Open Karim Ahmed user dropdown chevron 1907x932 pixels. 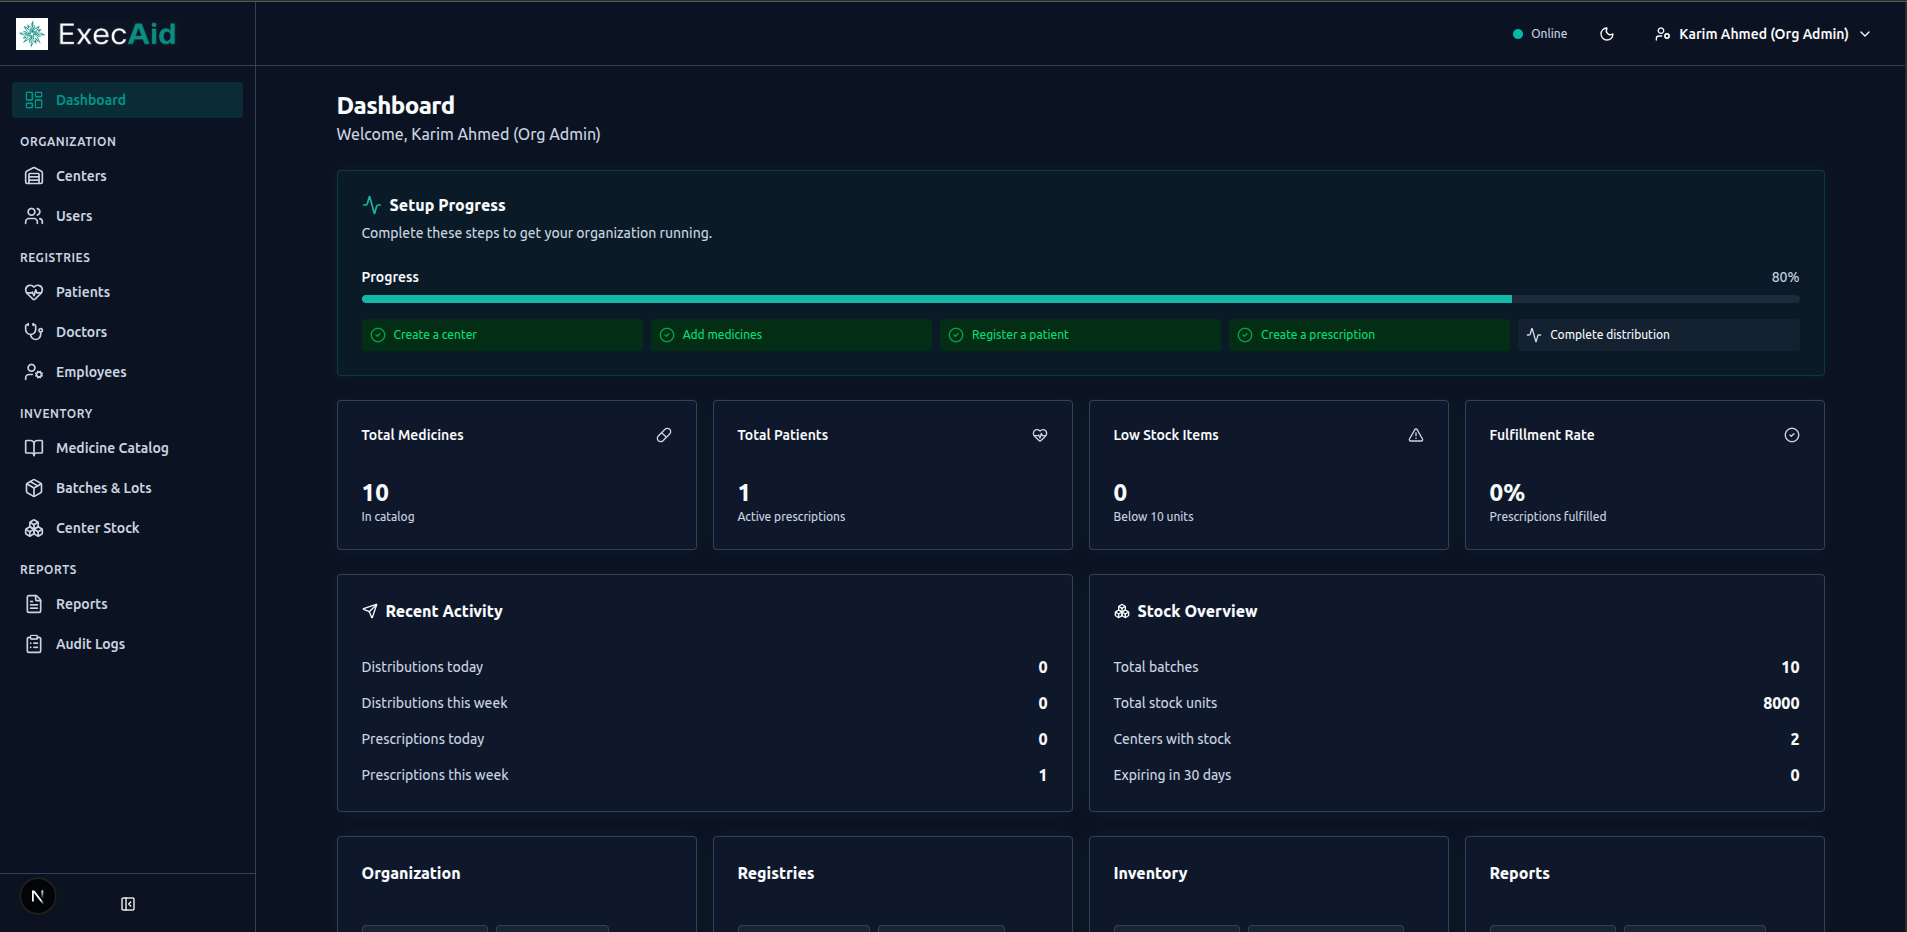click(1865, 34)
